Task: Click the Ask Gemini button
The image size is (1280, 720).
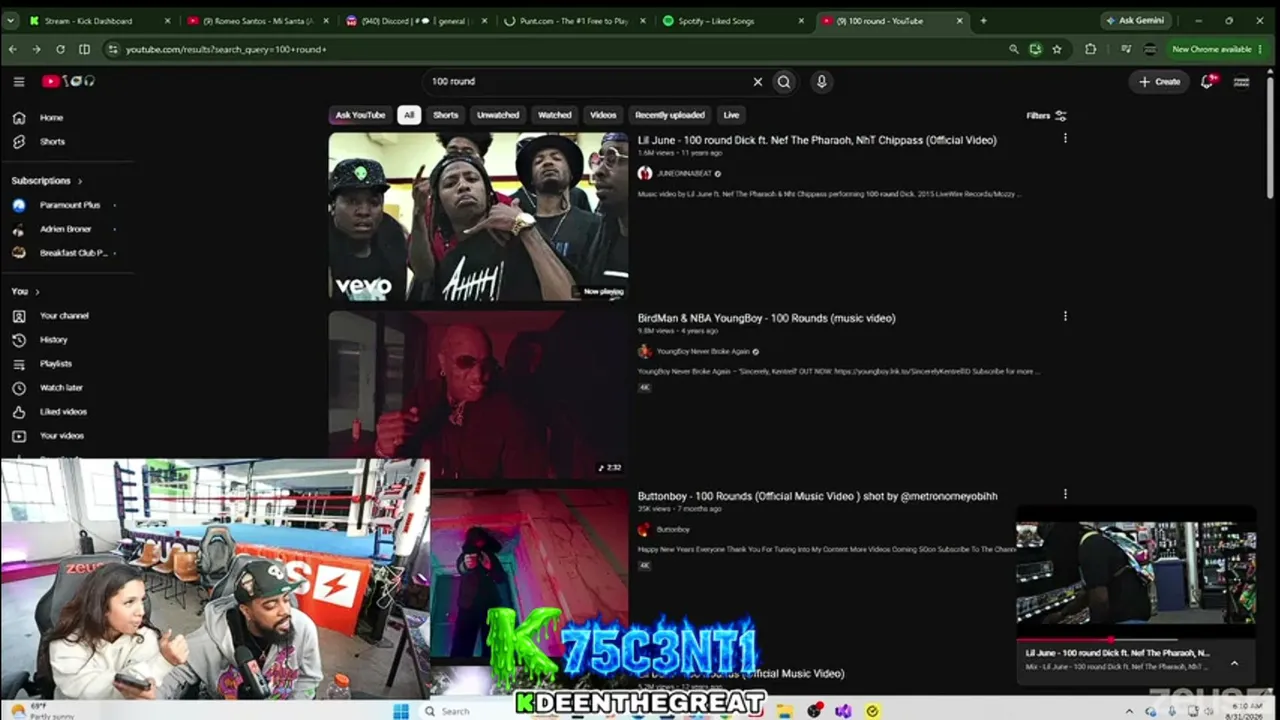Action: 1136,20
